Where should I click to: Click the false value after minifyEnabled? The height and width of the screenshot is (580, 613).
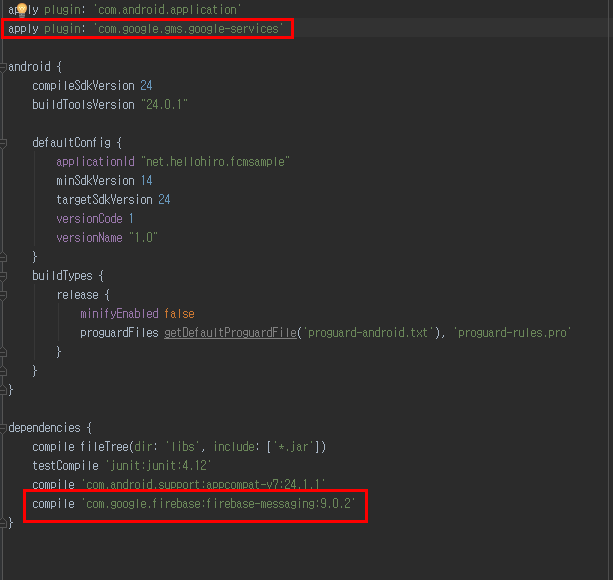(x=179, y=313)
